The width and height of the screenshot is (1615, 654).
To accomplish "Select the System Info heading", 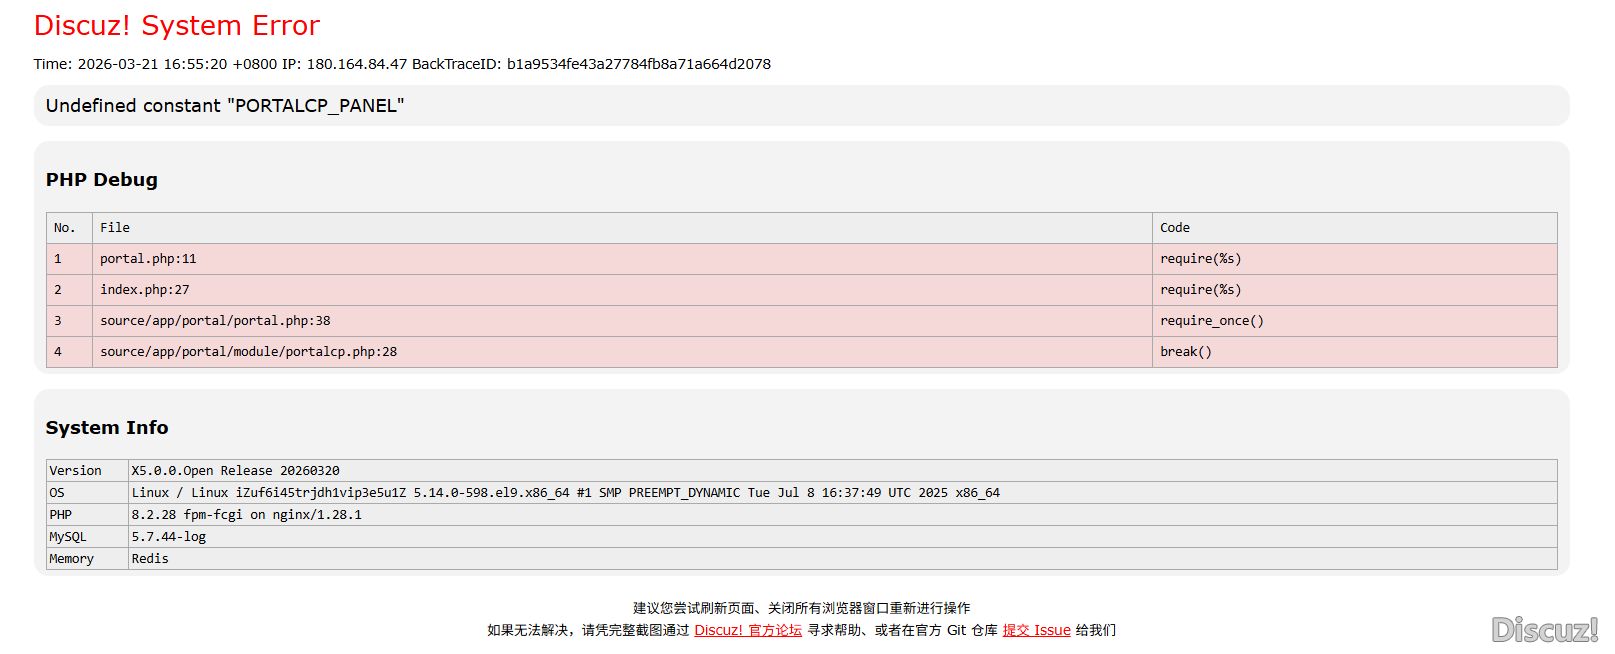I will point(107,428).
